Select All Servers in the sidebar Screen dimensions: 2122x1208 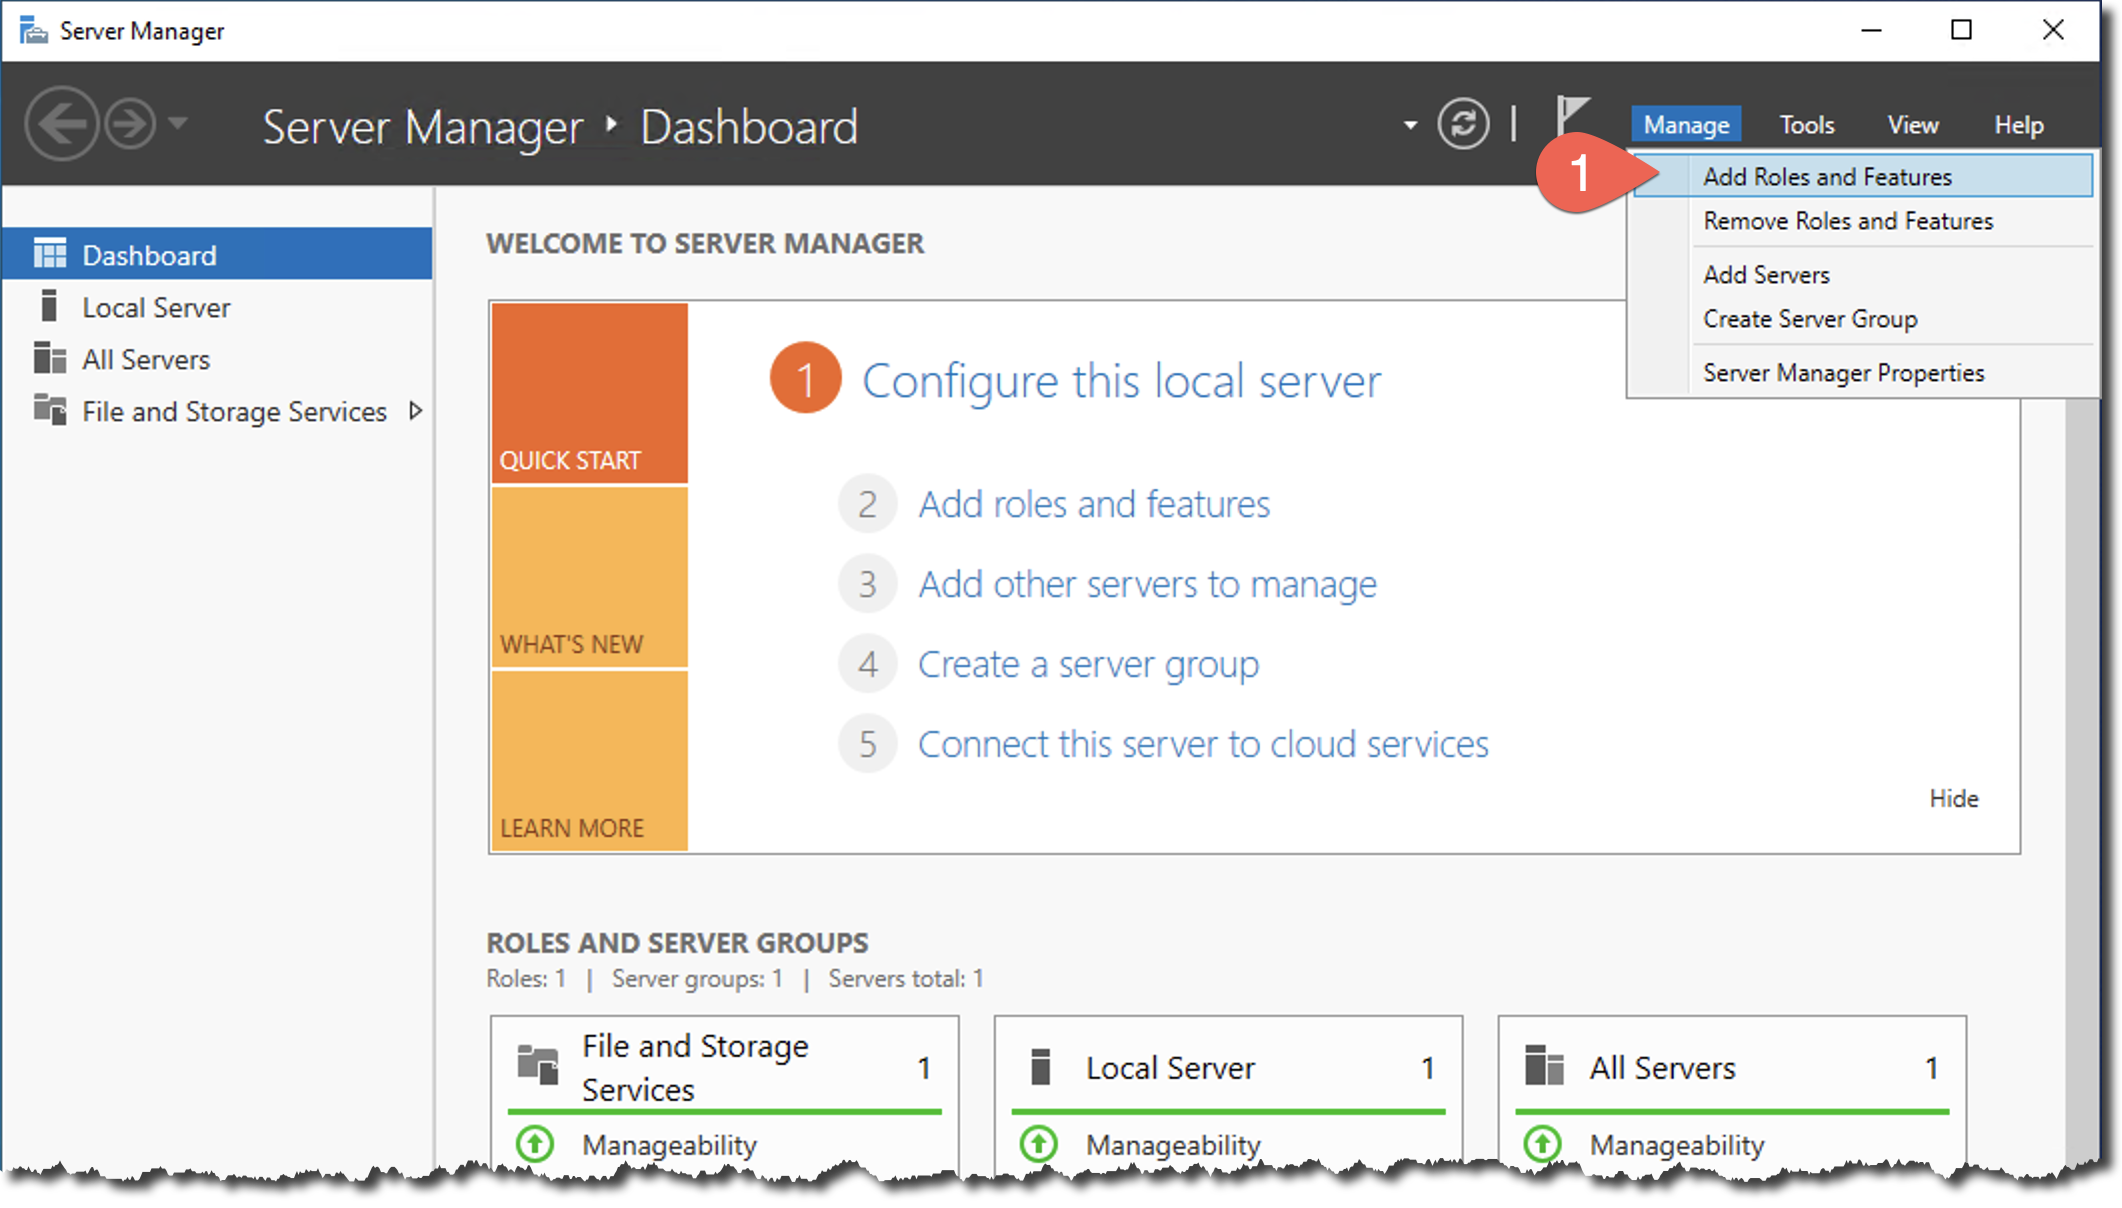coord(218,359)
